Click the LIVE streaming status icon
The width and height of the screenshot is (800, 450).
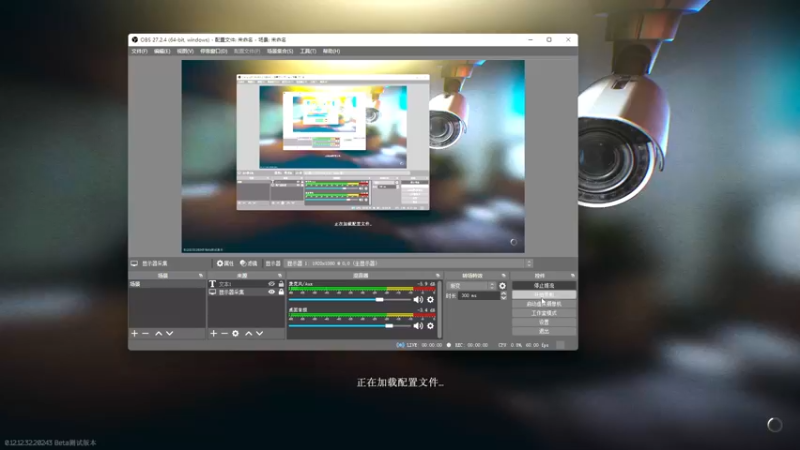click(400, 345)
